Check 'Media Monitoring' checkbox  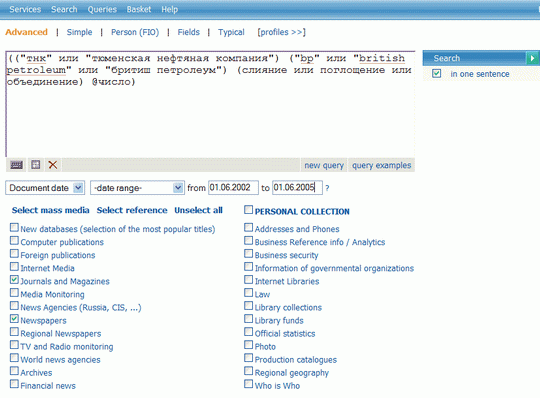tap(14, 293)
